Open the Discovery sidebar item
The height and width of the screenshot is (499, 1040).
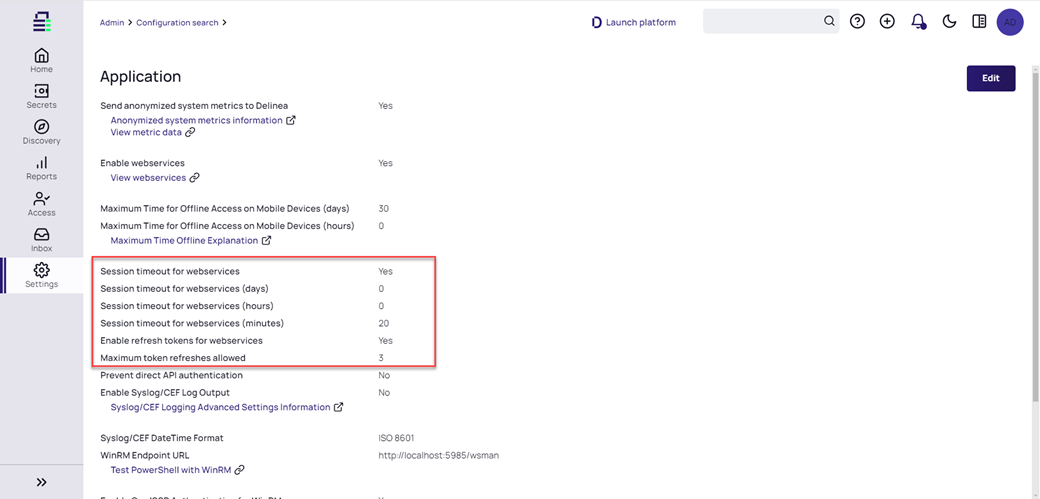point(41,132)
